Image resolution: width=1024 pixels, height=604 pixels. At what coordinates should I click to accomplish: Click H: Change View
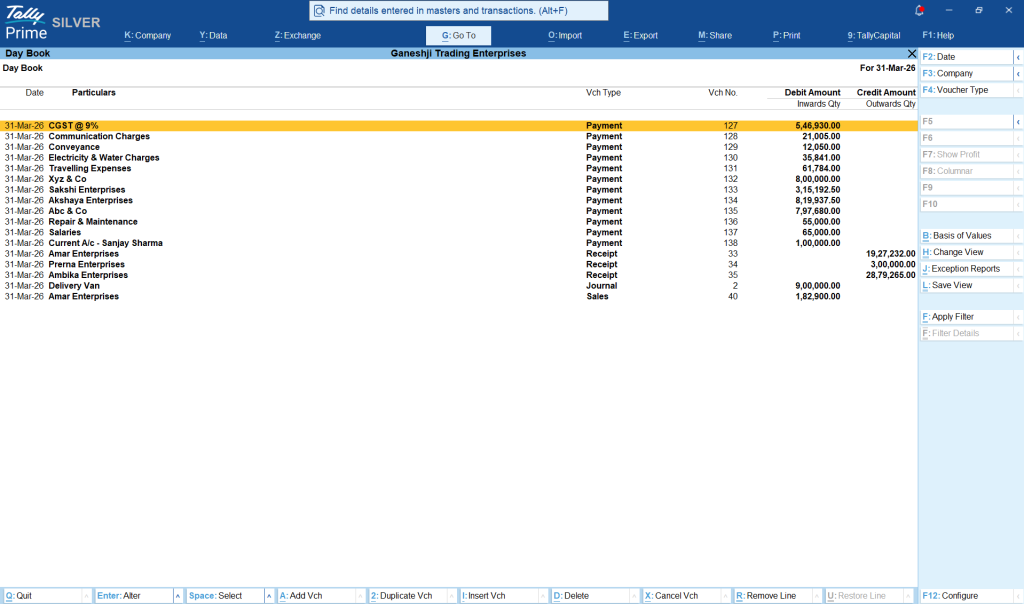click(967, 252)
